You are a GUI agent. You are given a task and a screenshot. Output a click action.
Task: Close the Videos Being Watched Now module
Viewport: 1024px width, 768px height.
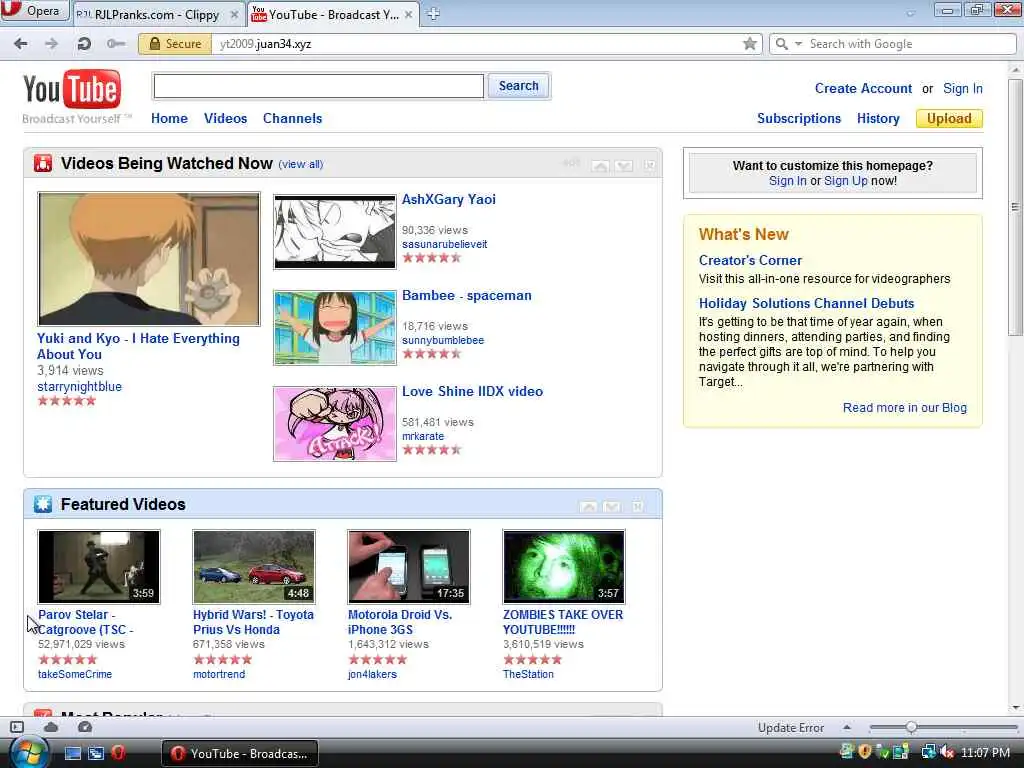(649, 165)
